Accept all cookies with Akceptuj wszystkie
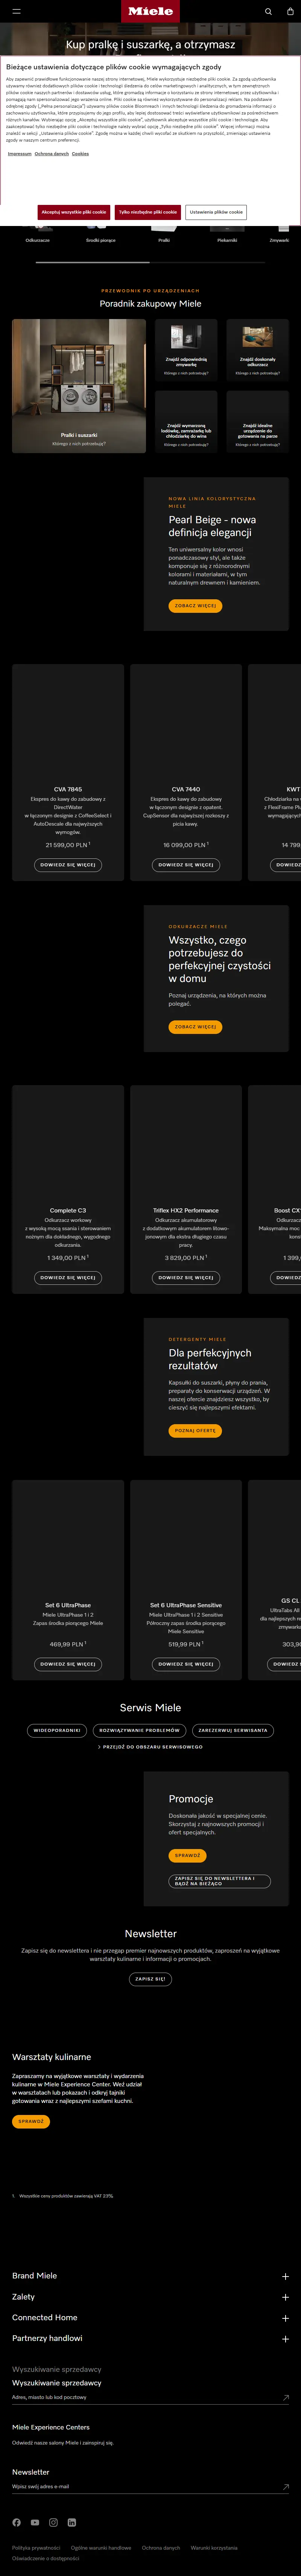Image resolution: width=301 pixels, height=2576 pixels. [74, 212]
